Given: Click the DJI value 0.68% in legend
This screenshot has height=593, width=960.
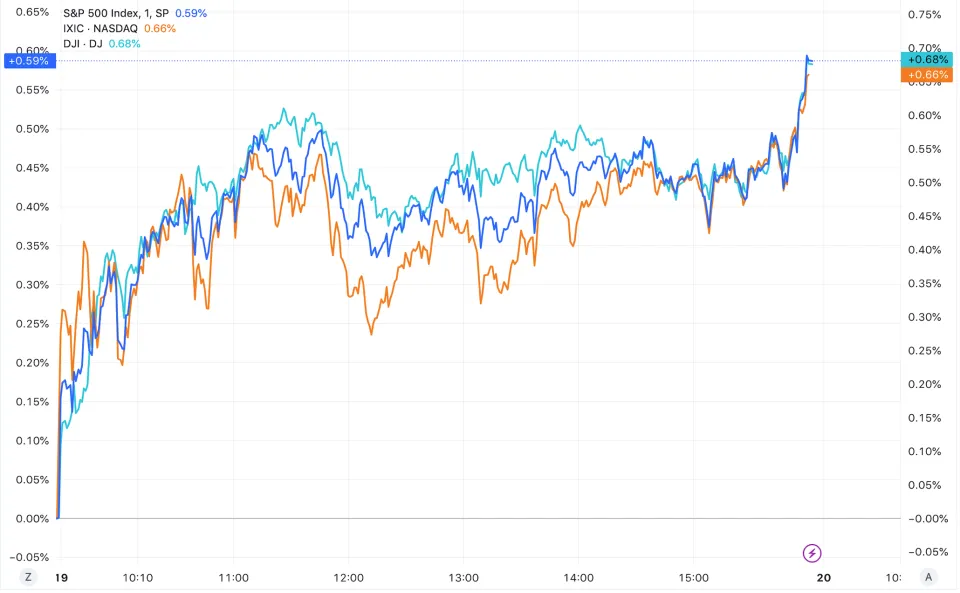Looking at the screenshot, I should [x=125, y=43].
